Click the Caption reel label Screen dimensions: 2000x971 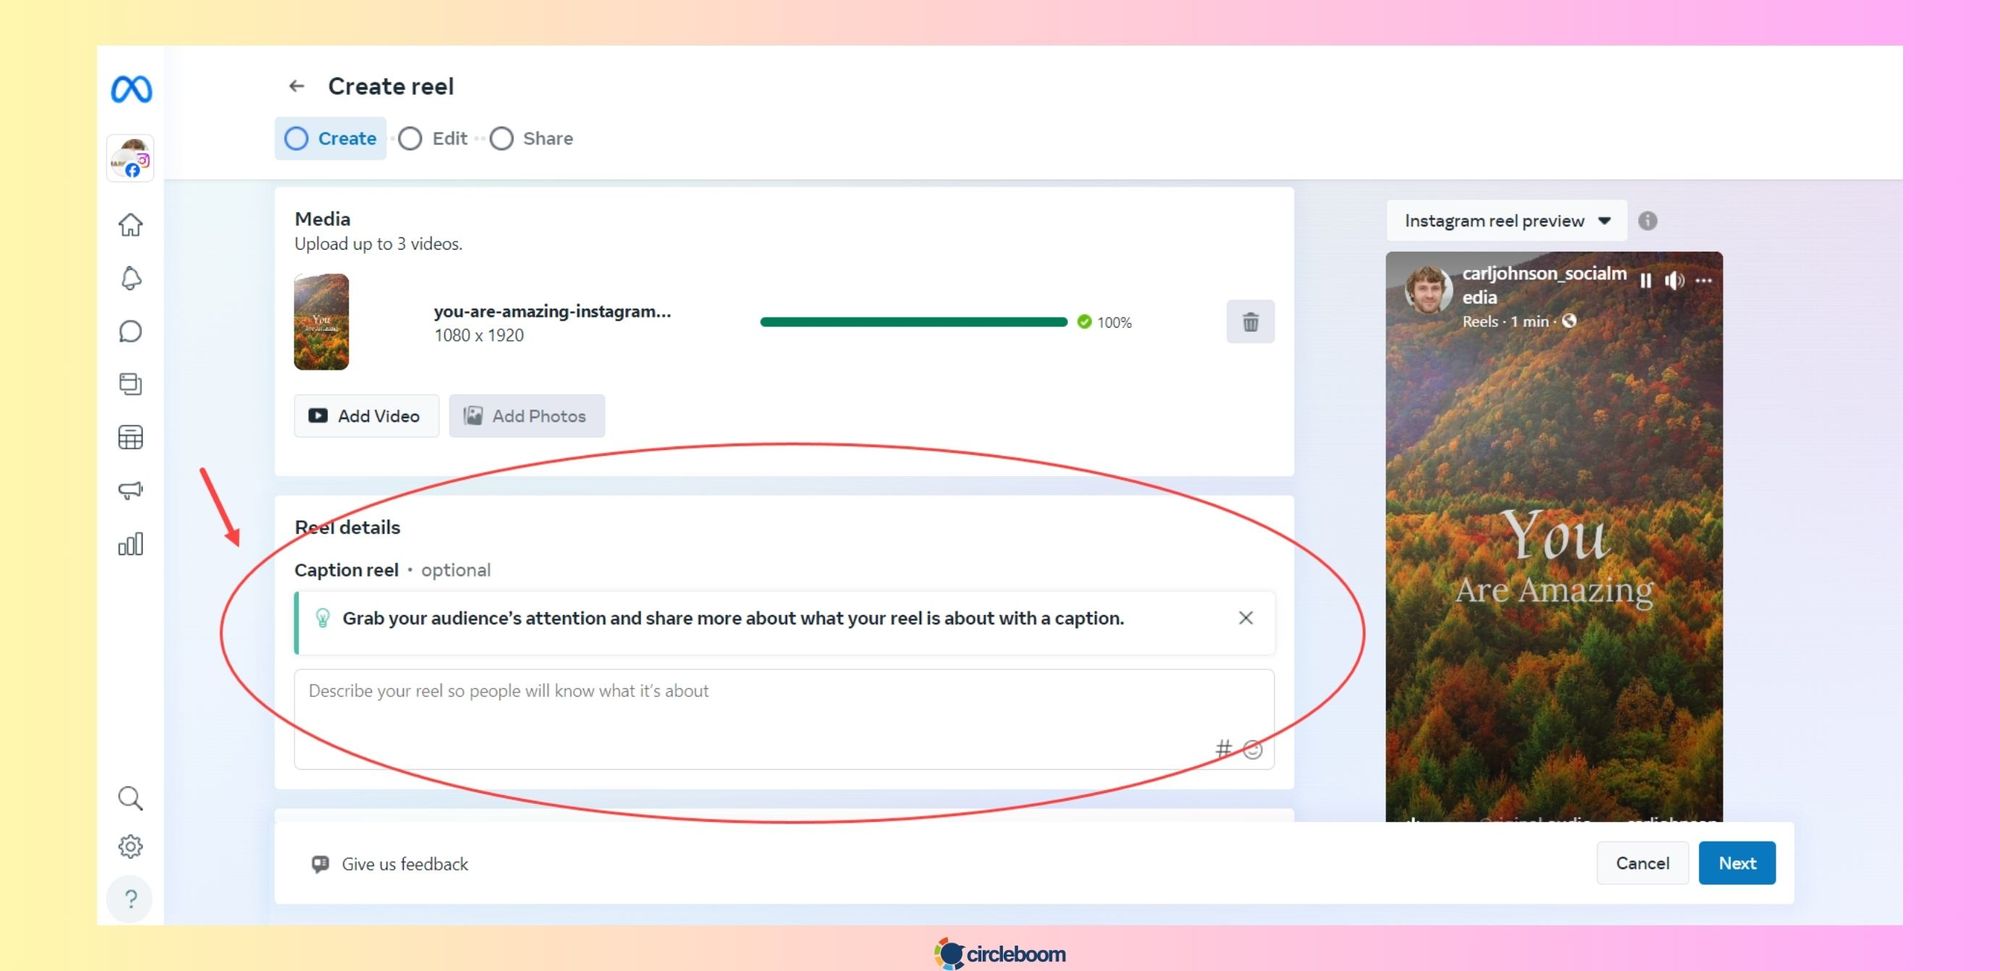(x=346, y=570)
